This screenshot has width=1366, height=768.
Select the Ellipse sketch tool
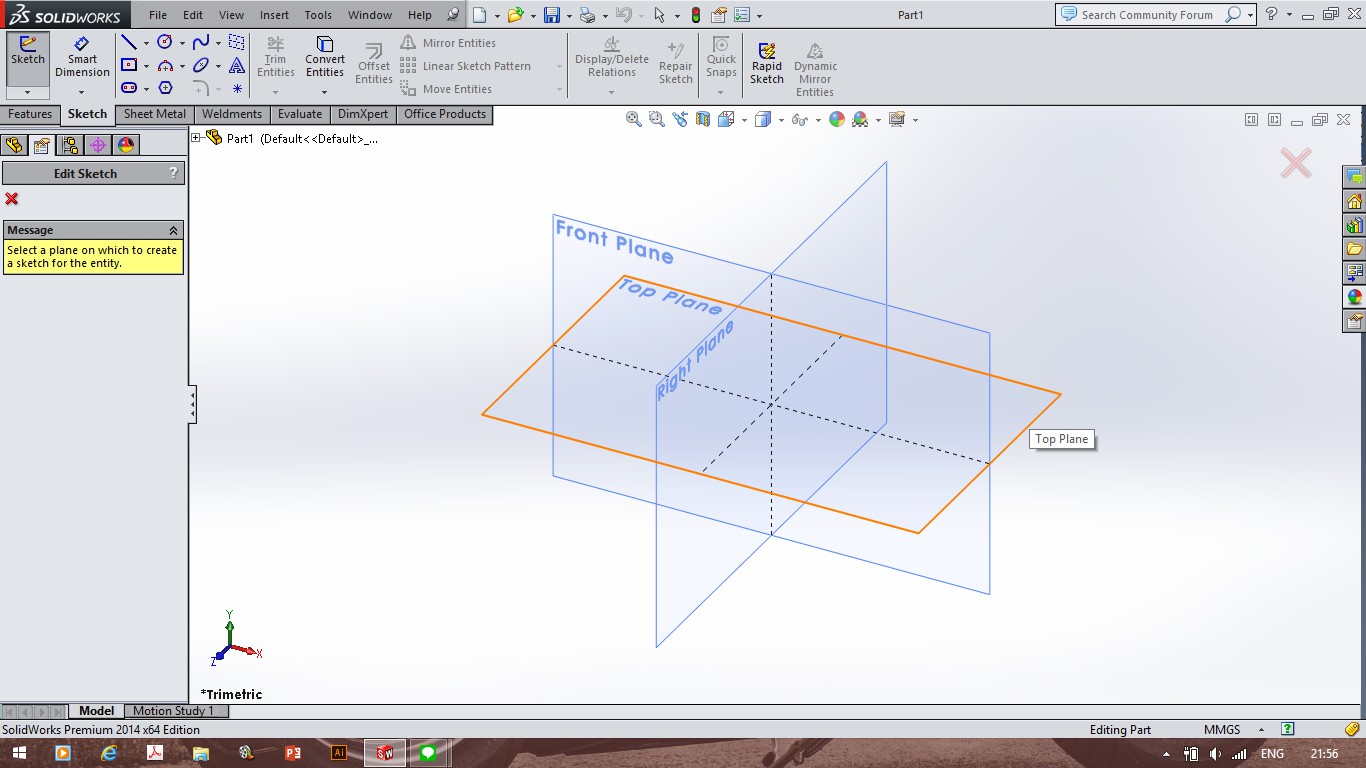tap(201, 65)
